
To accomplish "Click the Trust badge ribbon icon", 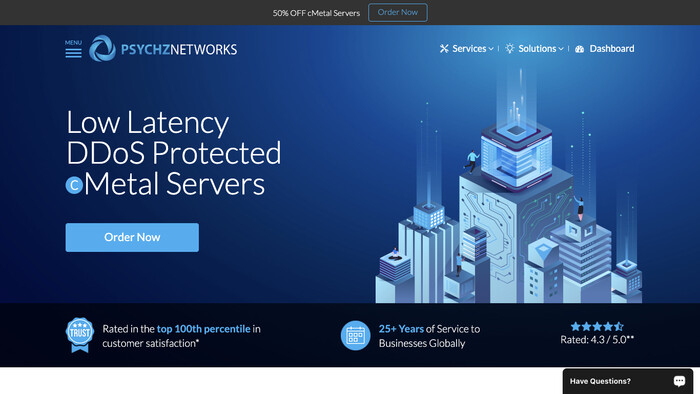I will [x=80, y=335].
